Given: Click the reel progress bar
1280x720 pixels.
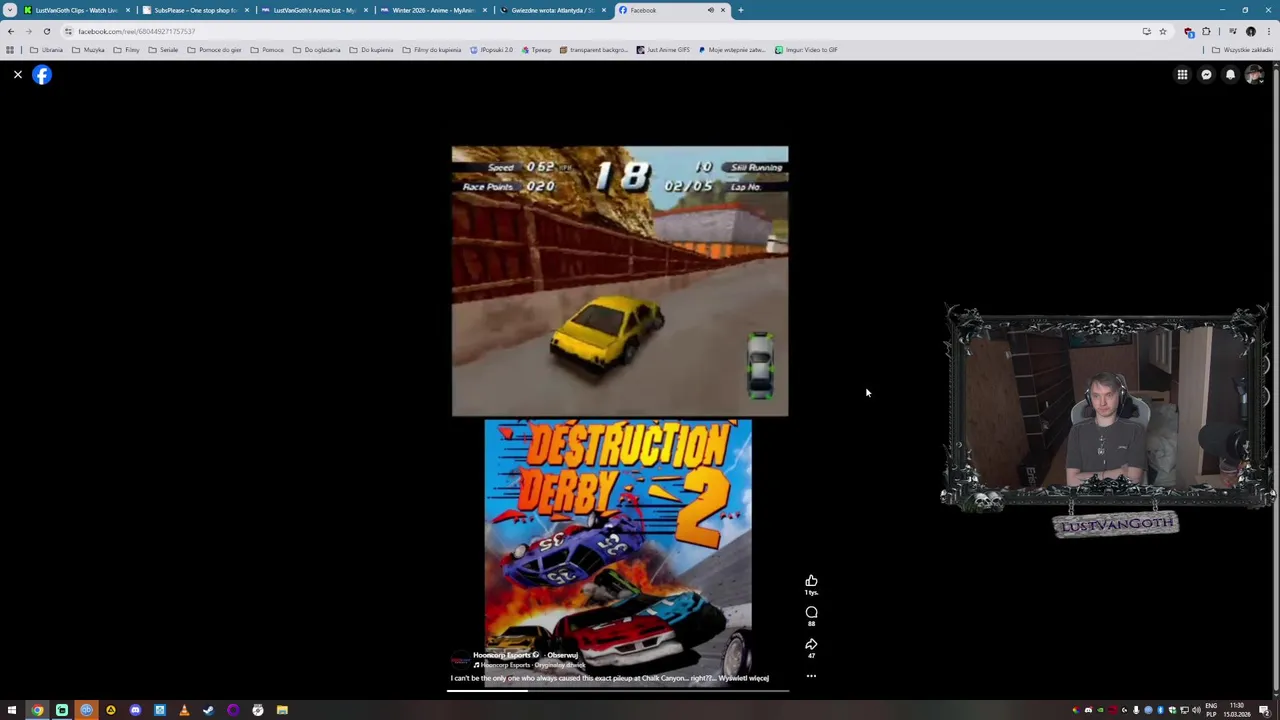Looking at the screenshot, I should [x=619, y=690].
